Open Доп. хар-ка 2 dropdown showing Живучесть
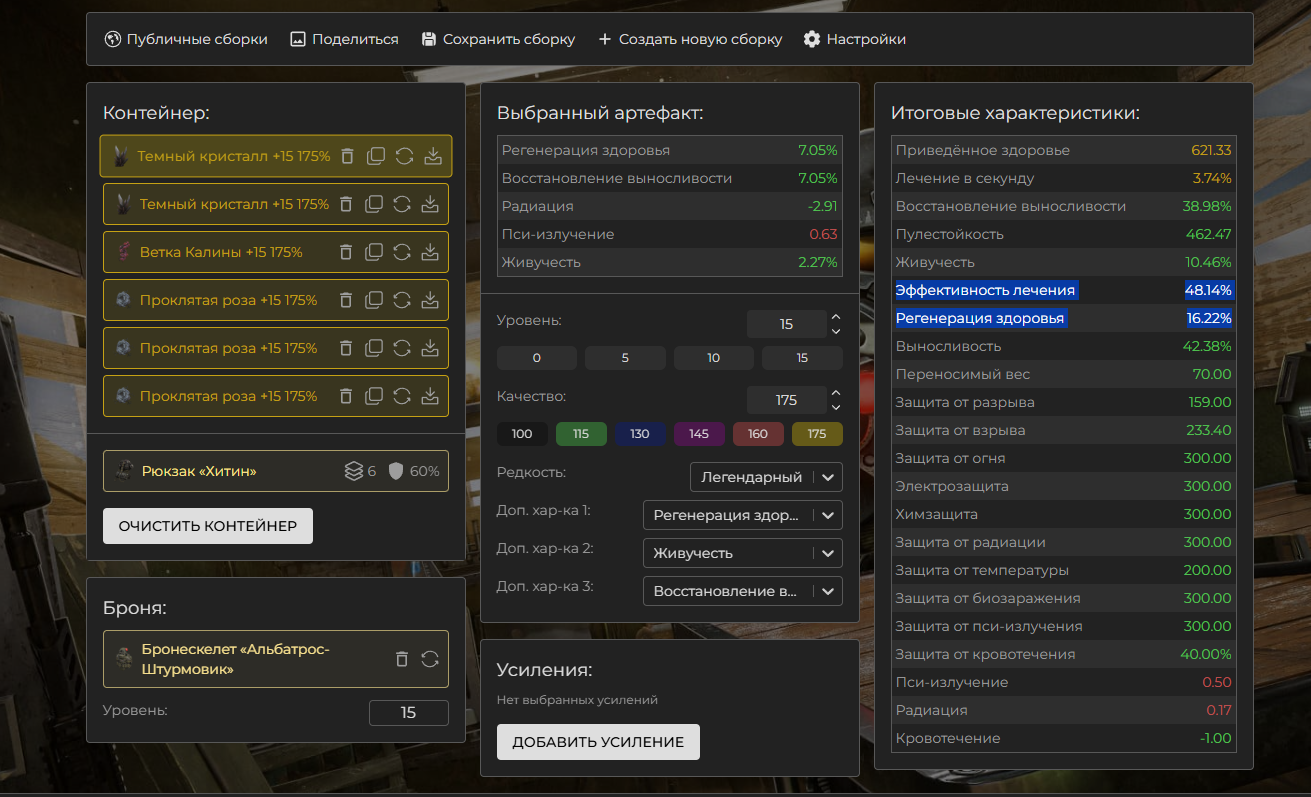The width and height of the screenshot is (1311, 797). [743, 553]
